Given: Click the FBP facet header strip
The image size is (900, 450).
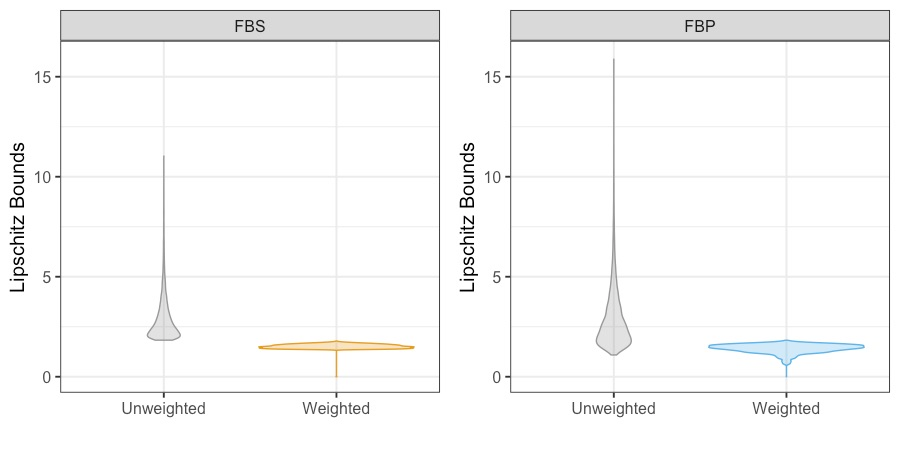Looking at the screenshot, I should 699,25.
